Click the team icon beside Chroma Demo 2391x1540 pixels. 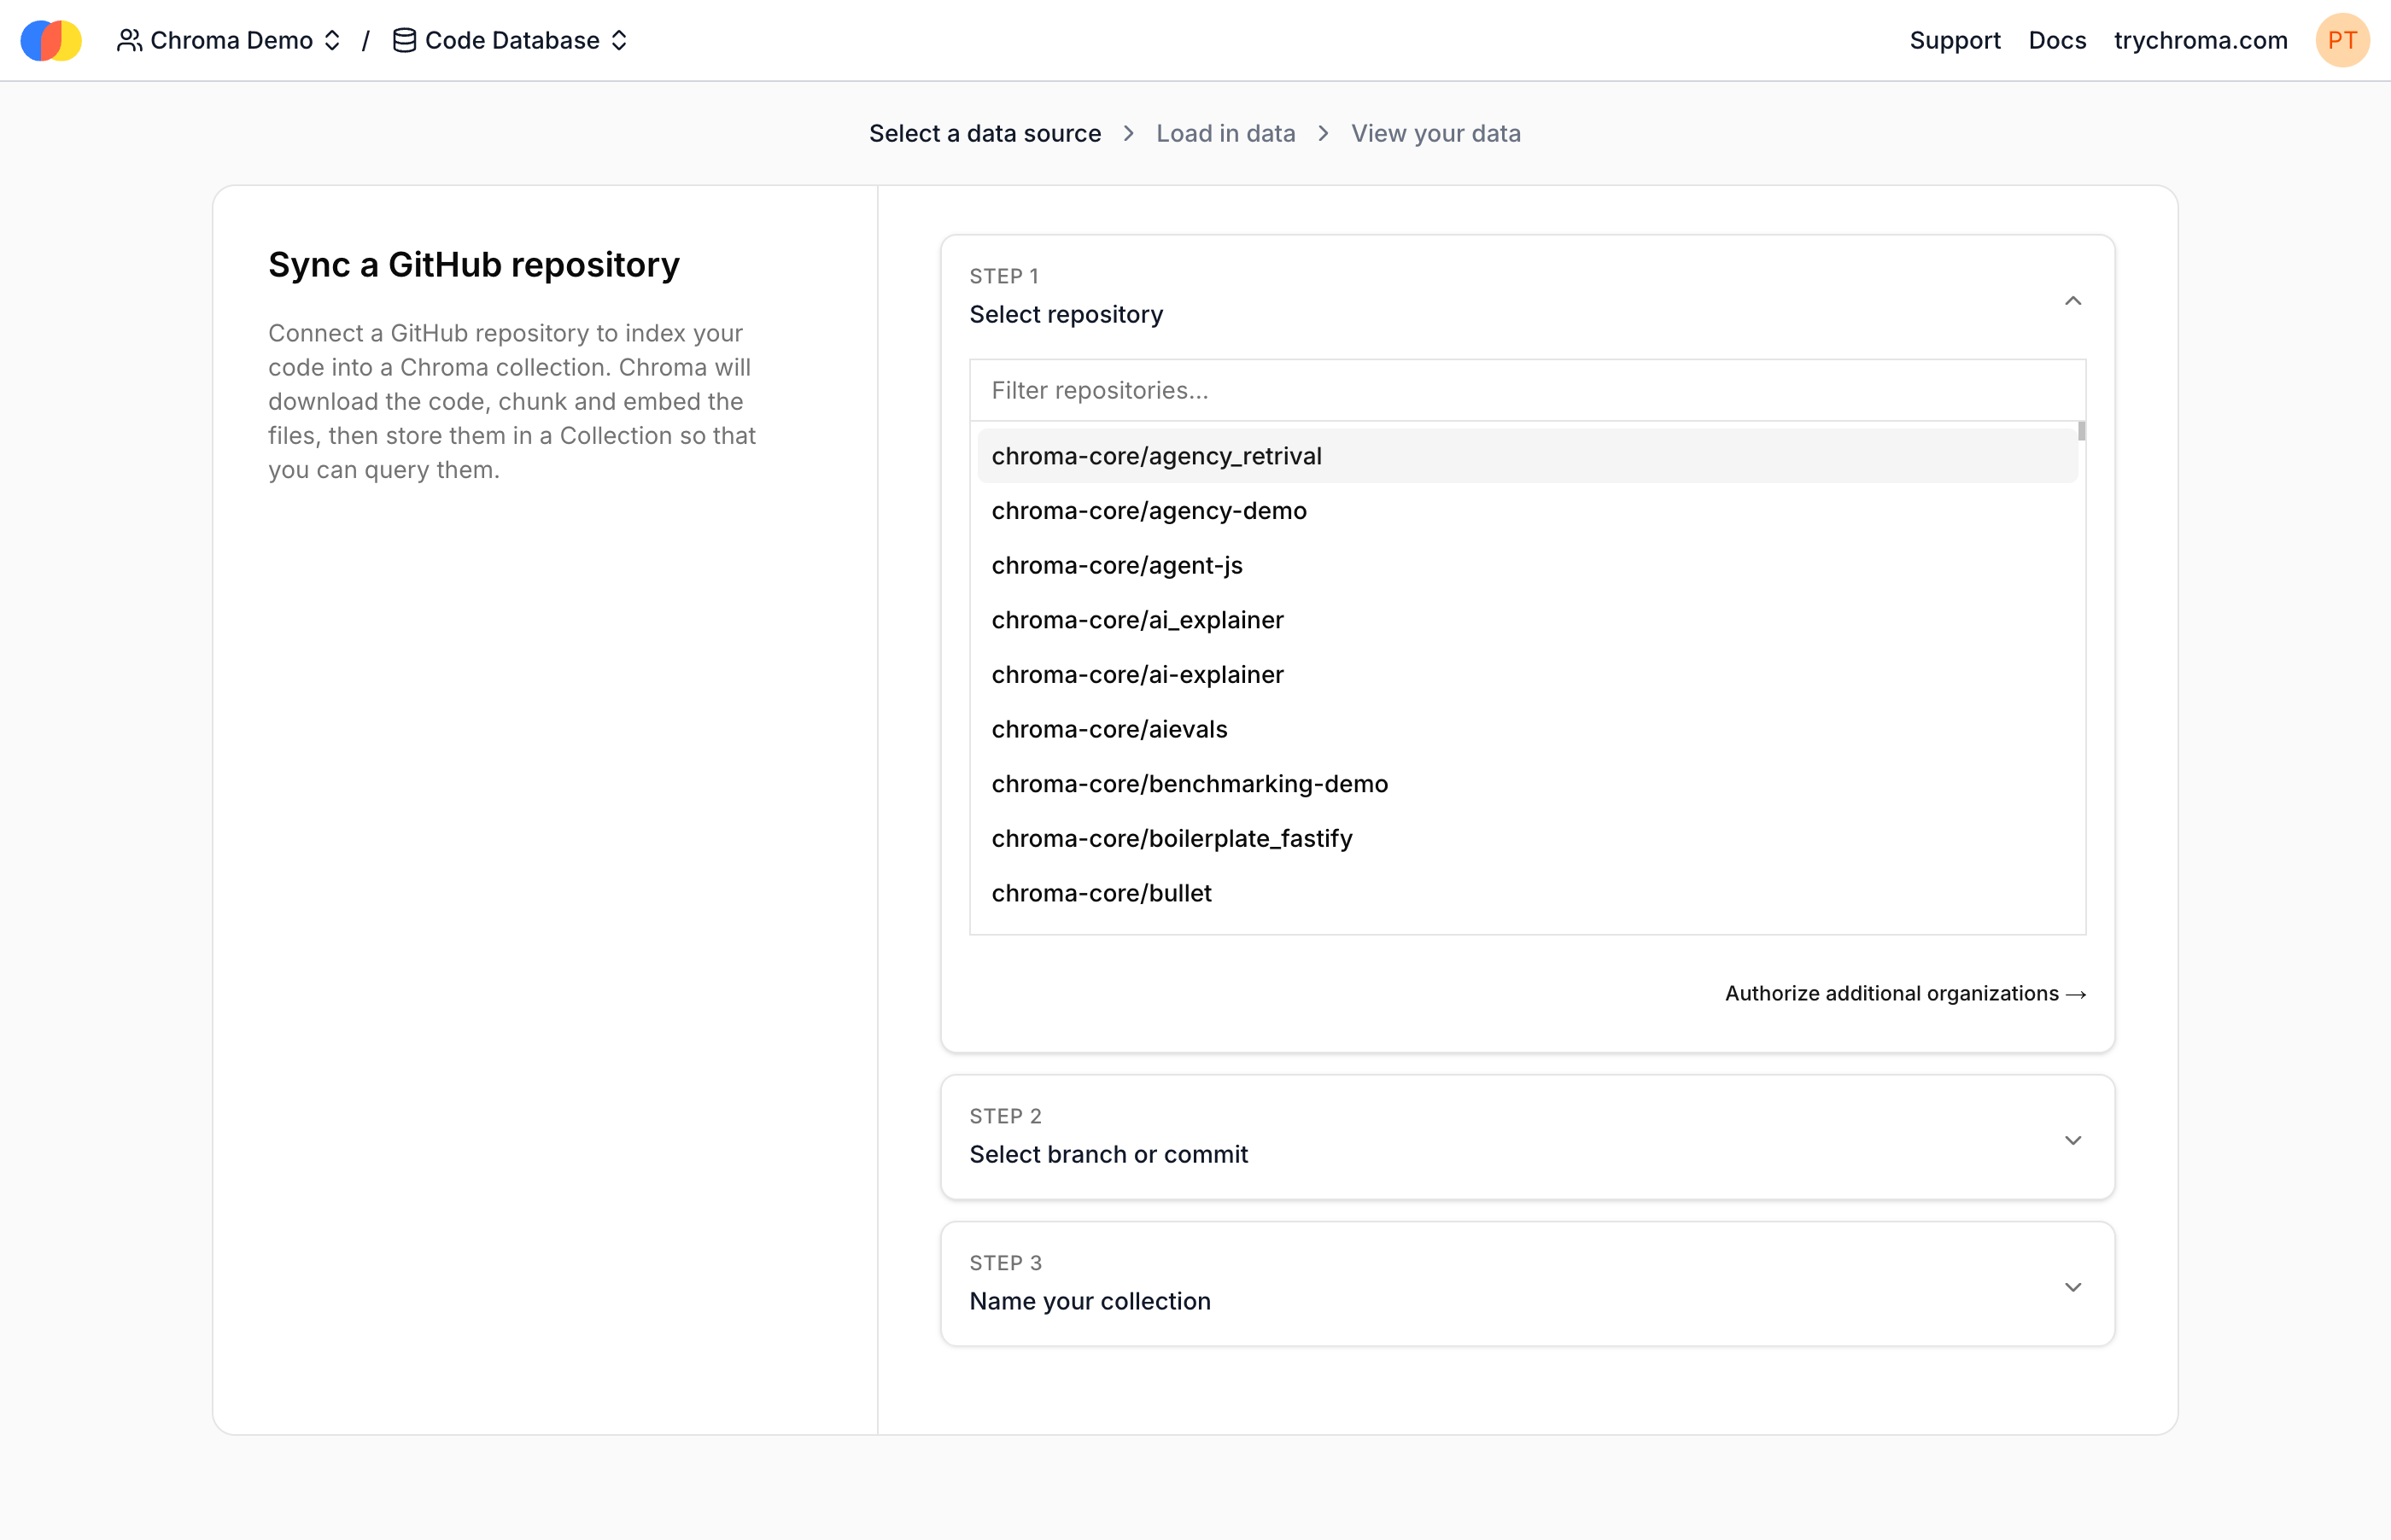pos(129,40)
